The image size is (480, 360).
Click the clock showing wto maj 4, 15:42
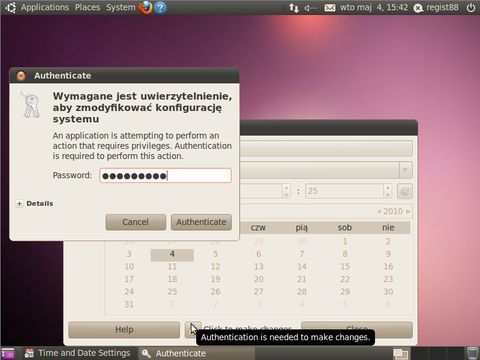[374, 7]
